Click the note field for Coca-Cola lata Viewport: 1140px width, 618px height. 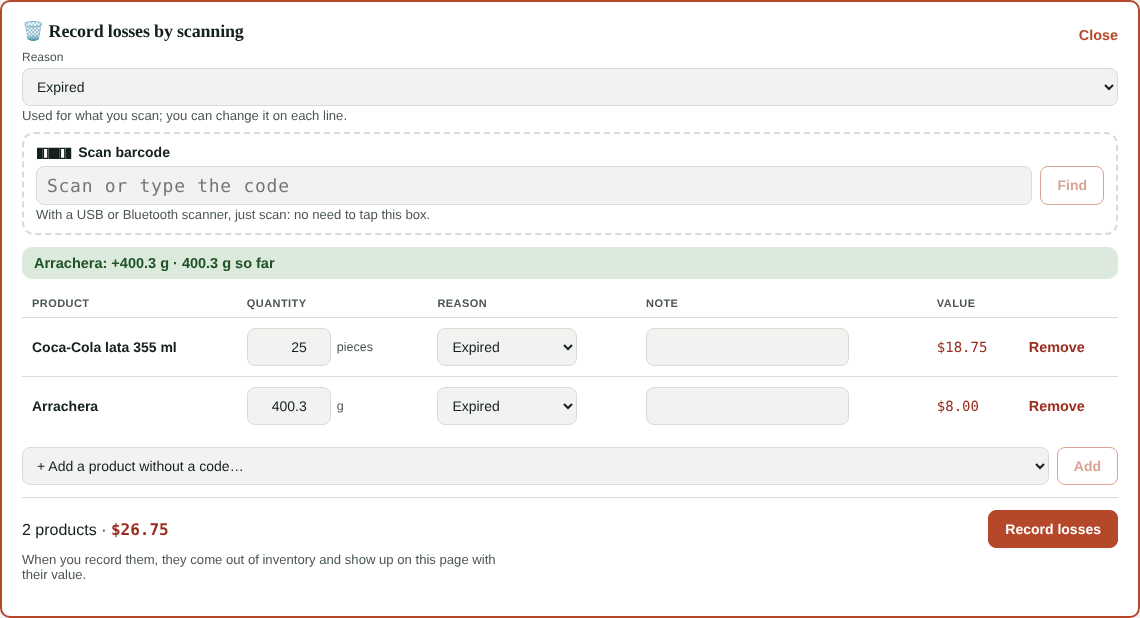tap(747, 347)
